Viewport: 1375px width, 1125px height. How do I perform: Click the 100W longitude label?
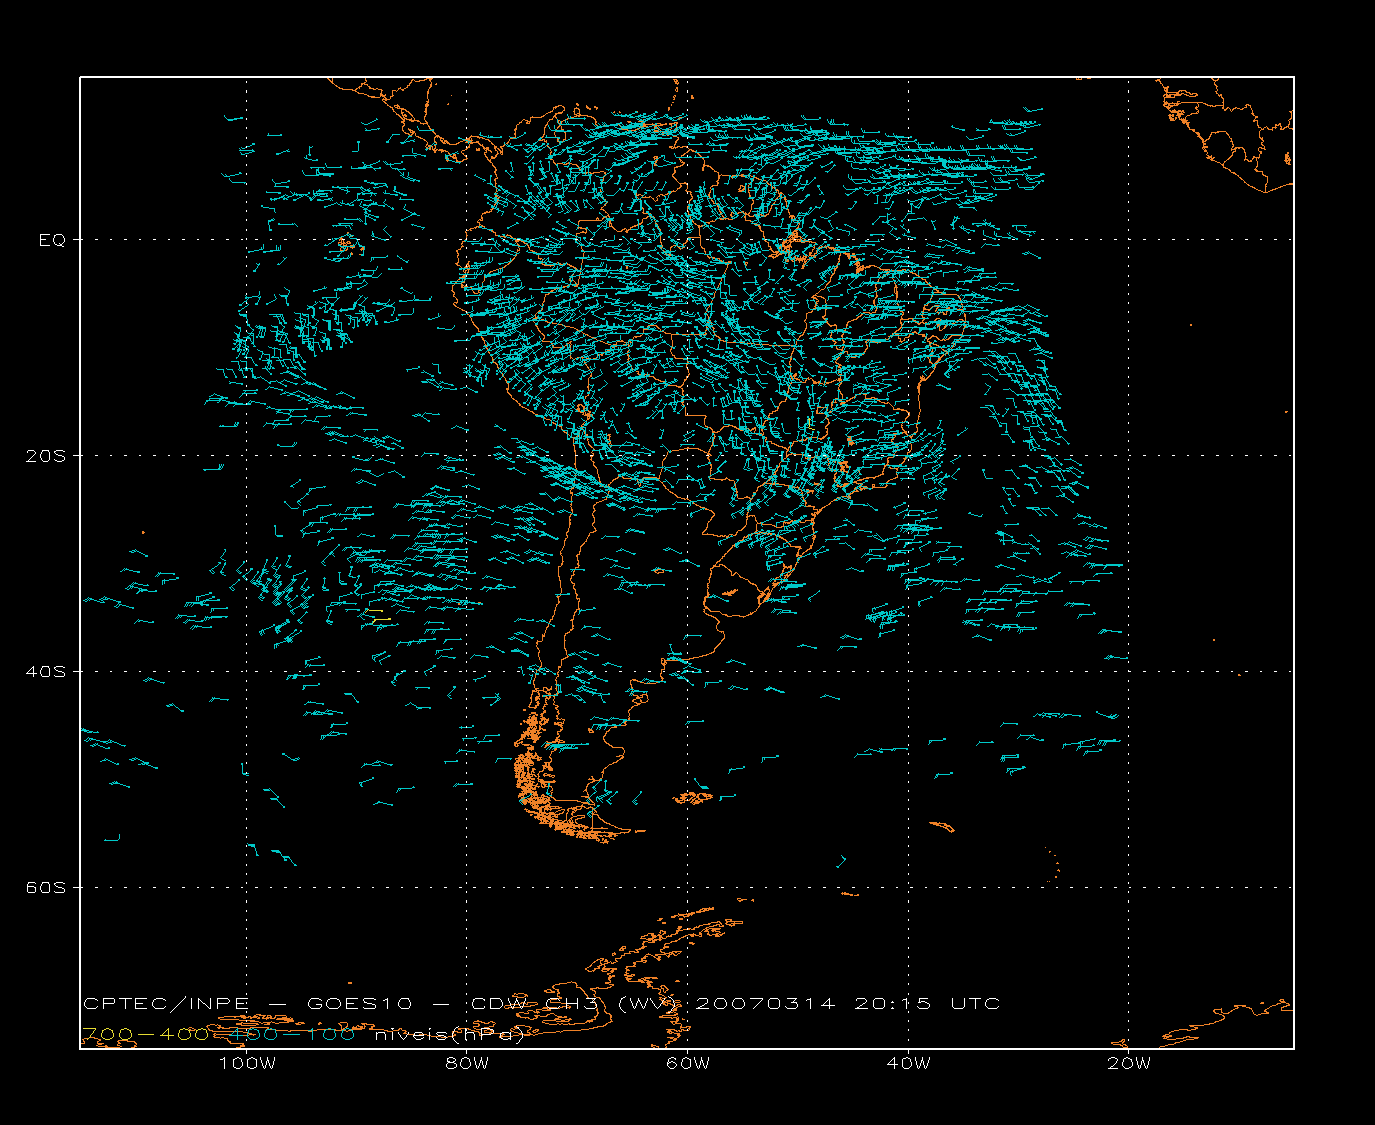point(247,1063)
